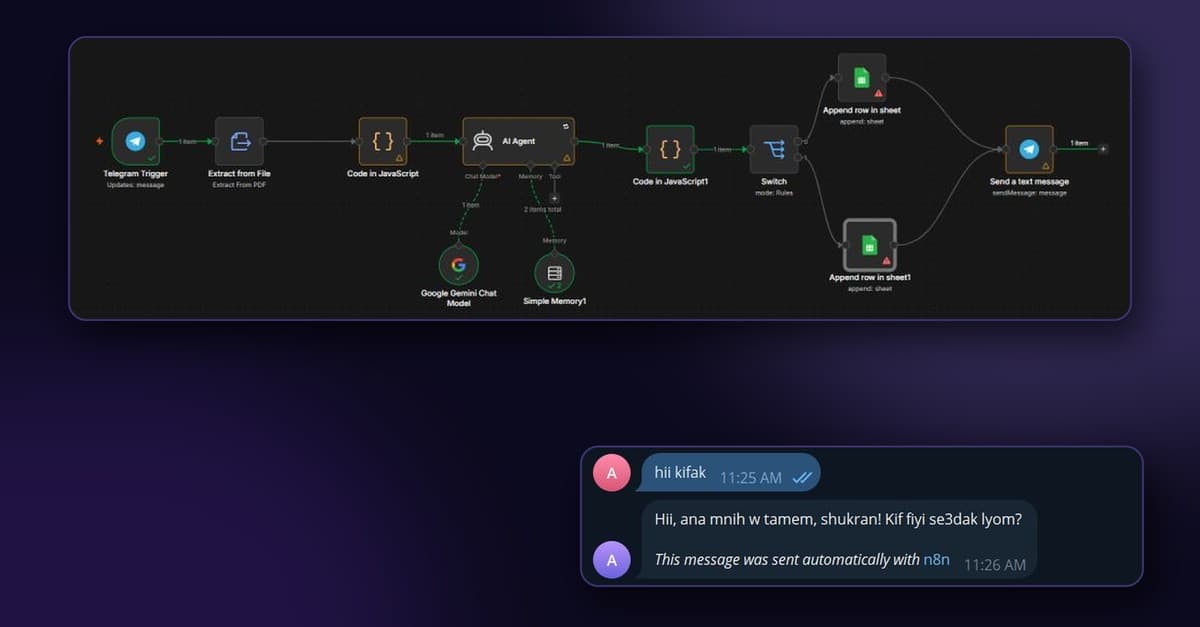Click the 'Append row in sheet1' label
This screenshot has height=627, width=1200.
[x=870, y=277]
